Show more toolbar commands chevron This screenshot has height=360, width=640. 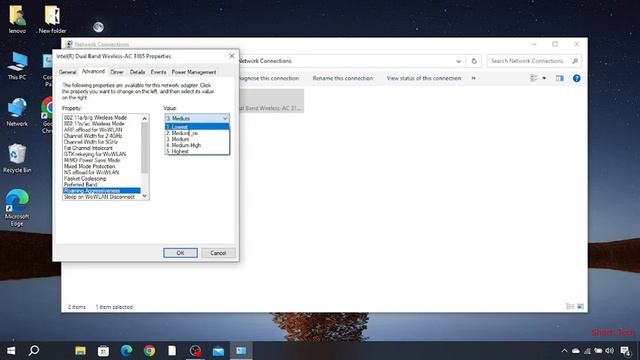(x=473, y=78)
